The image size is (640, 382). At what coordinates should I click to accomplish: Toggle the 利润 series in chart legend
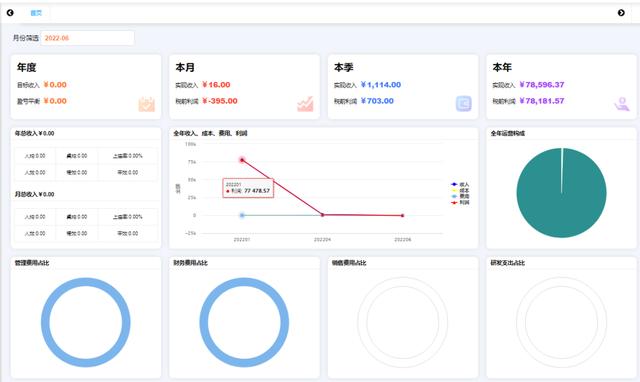[x=460, y=202]
